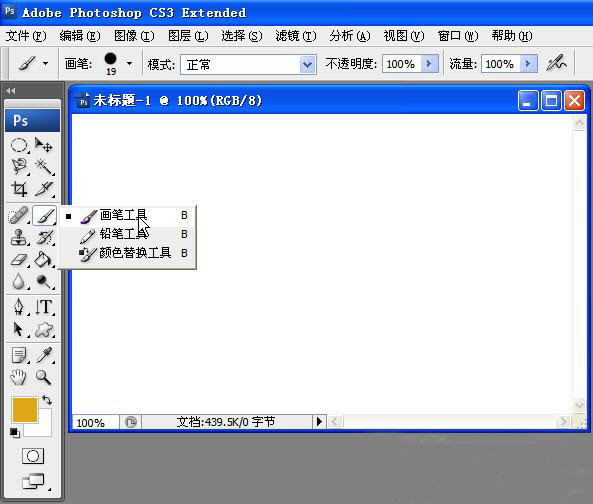593x504 pixels.
Task: Collapse the toolbox with double arrows
Action: coord(11,91)
